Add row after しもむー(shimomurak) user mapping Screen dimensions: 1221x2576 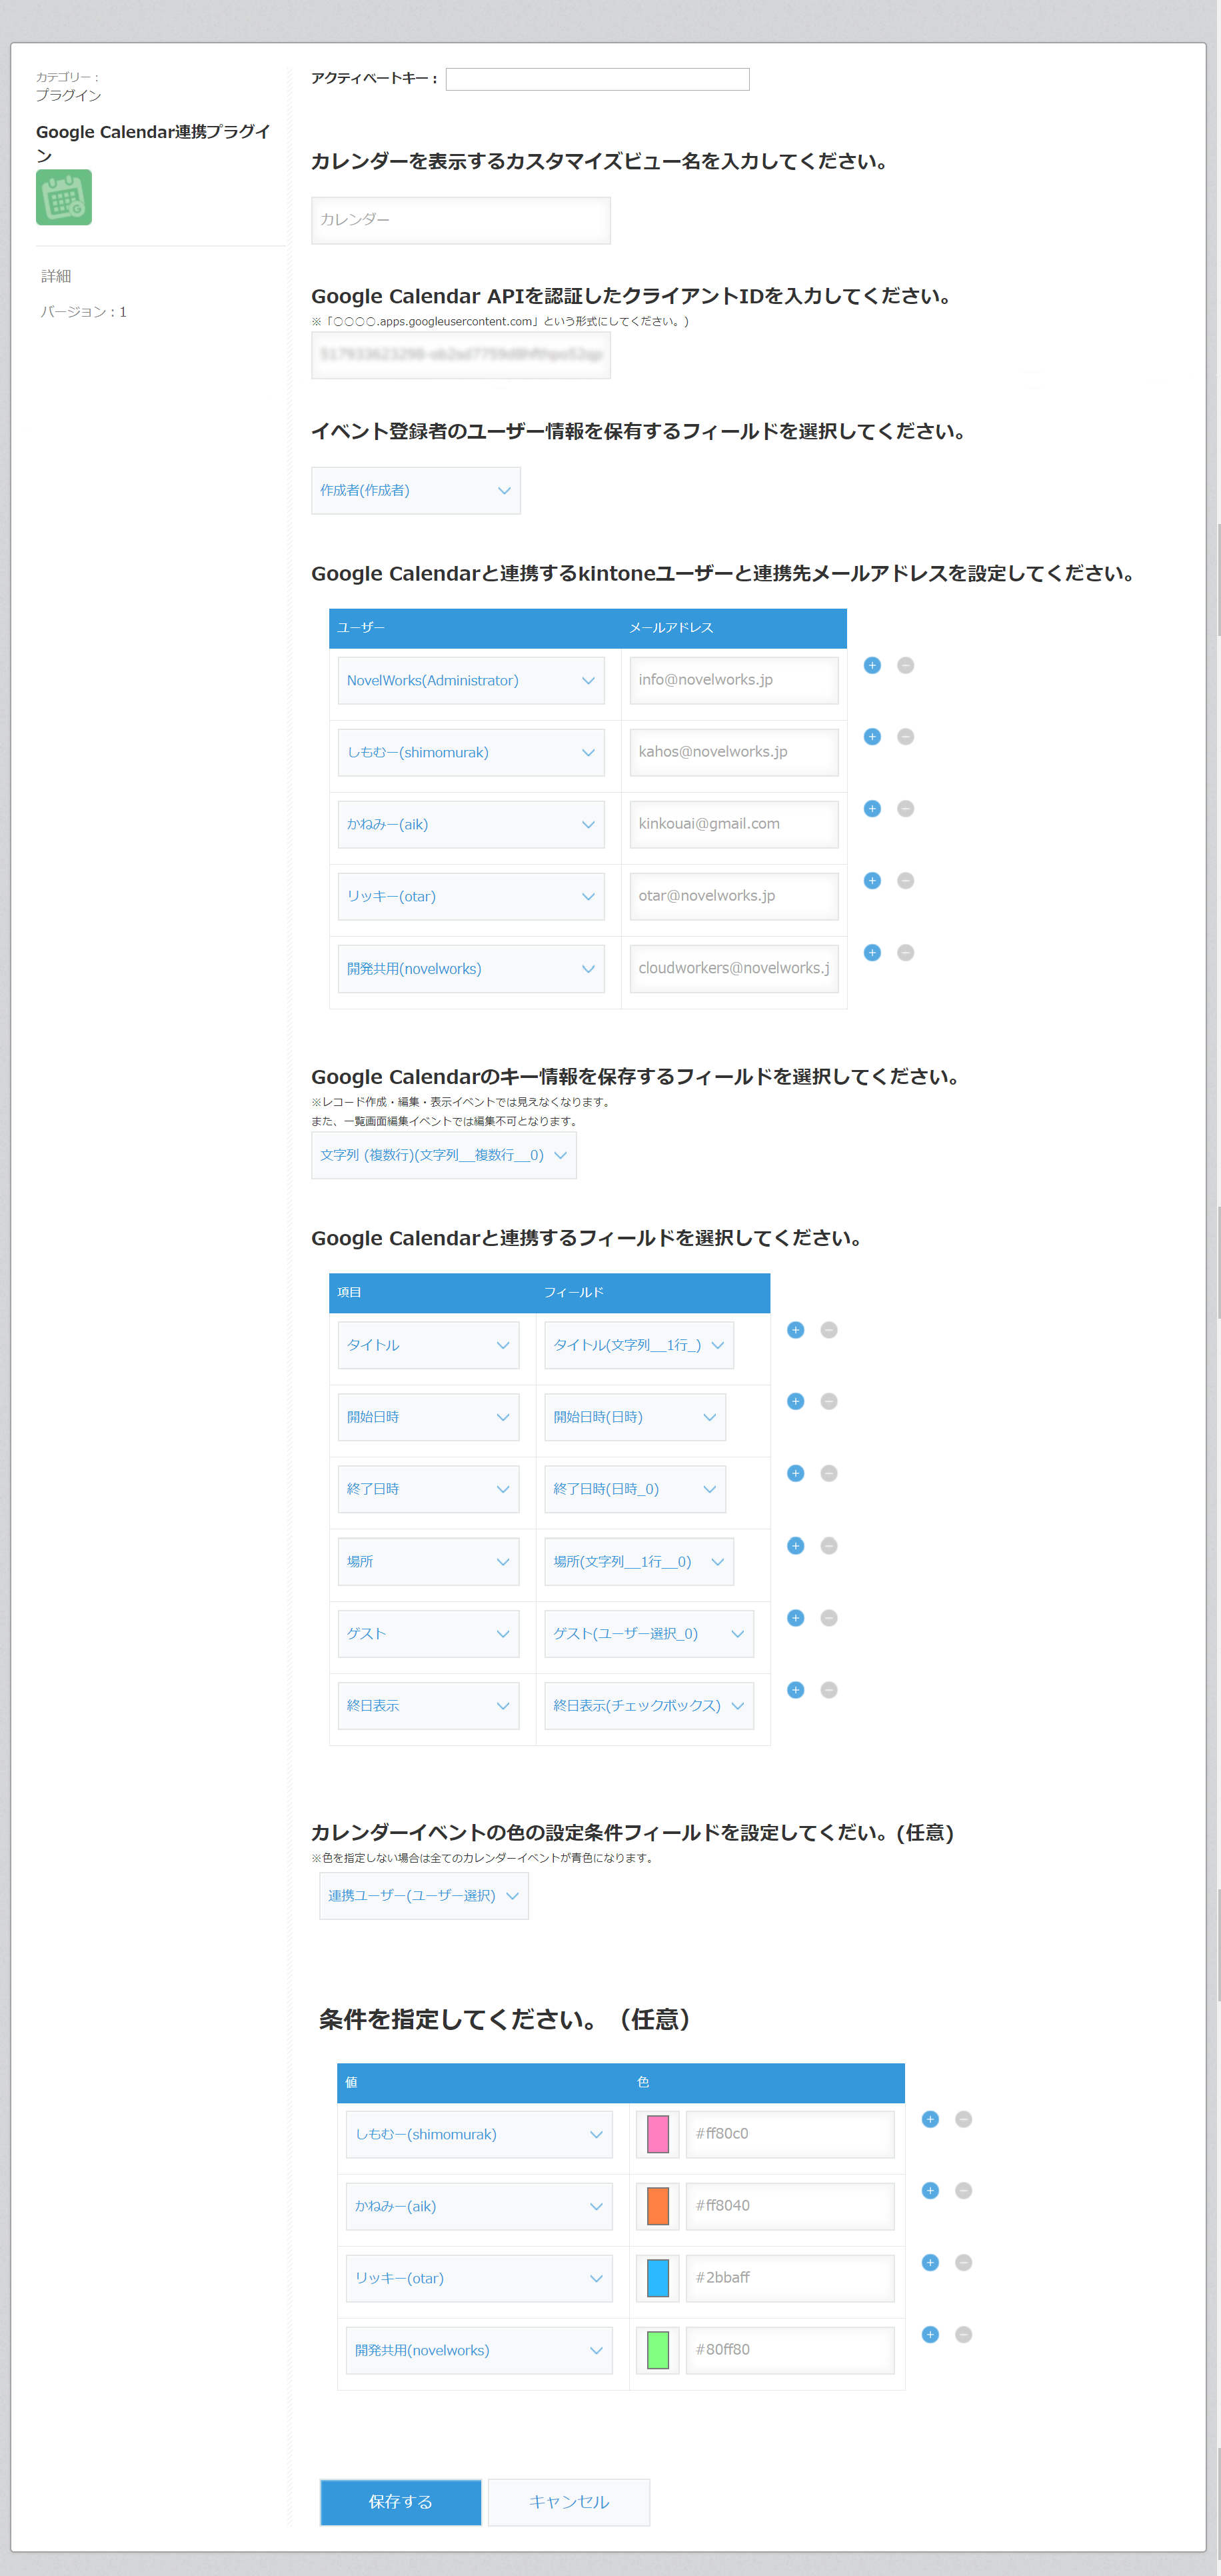pos(872,737)
